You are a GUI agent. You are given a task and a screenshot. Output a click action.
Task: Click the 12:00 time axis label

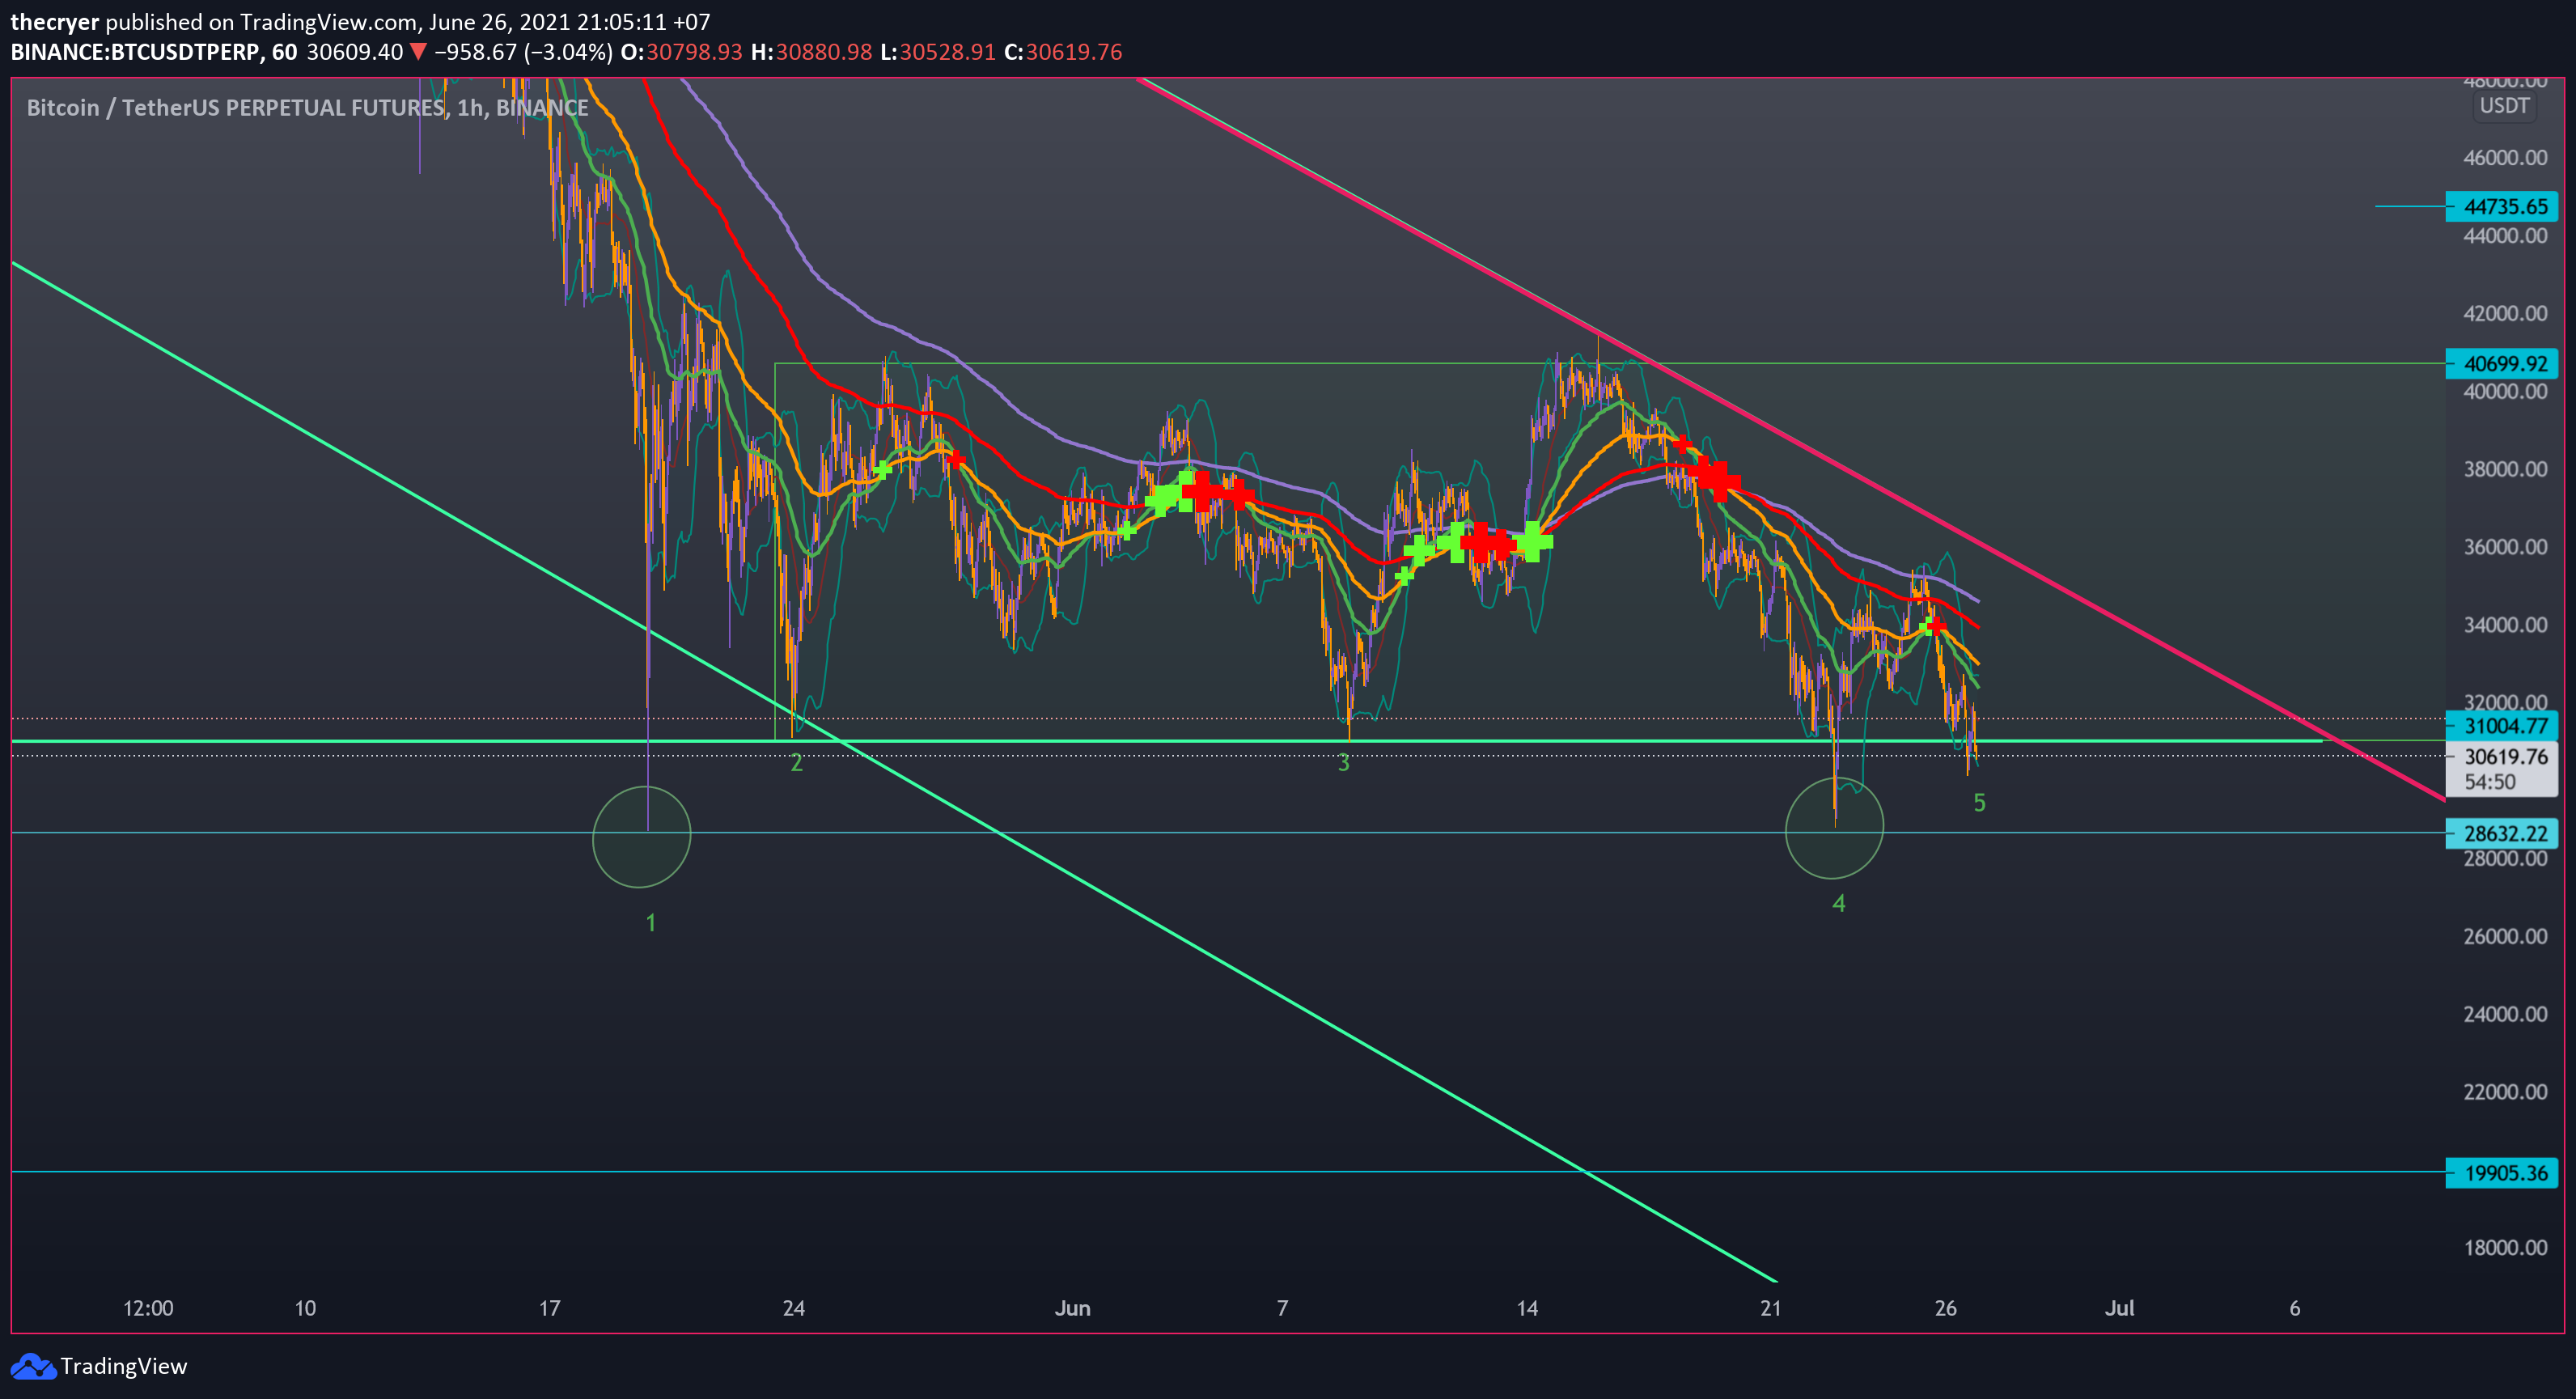coord(148,1308)
